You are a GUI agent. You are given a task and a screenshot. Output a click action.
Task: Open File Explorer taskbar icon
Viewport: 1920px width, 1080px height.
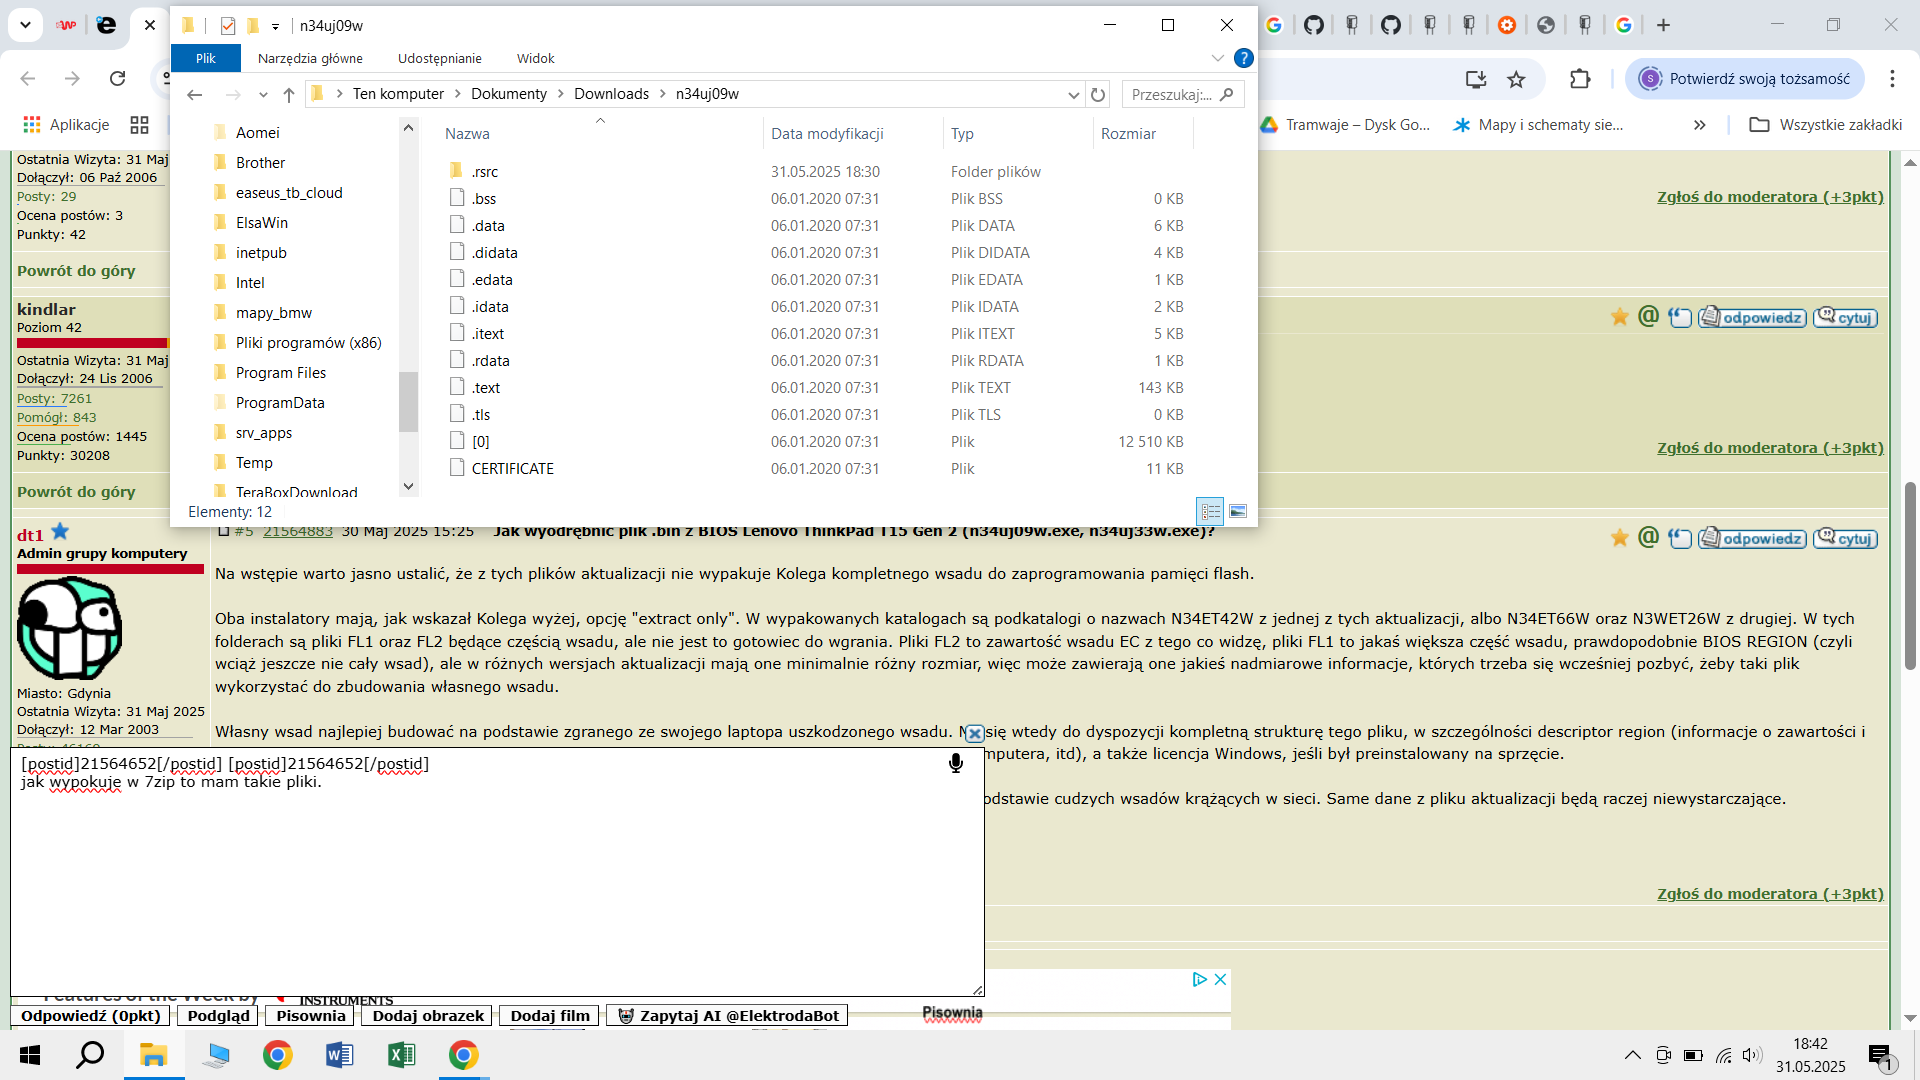(x=153, y=1055)
